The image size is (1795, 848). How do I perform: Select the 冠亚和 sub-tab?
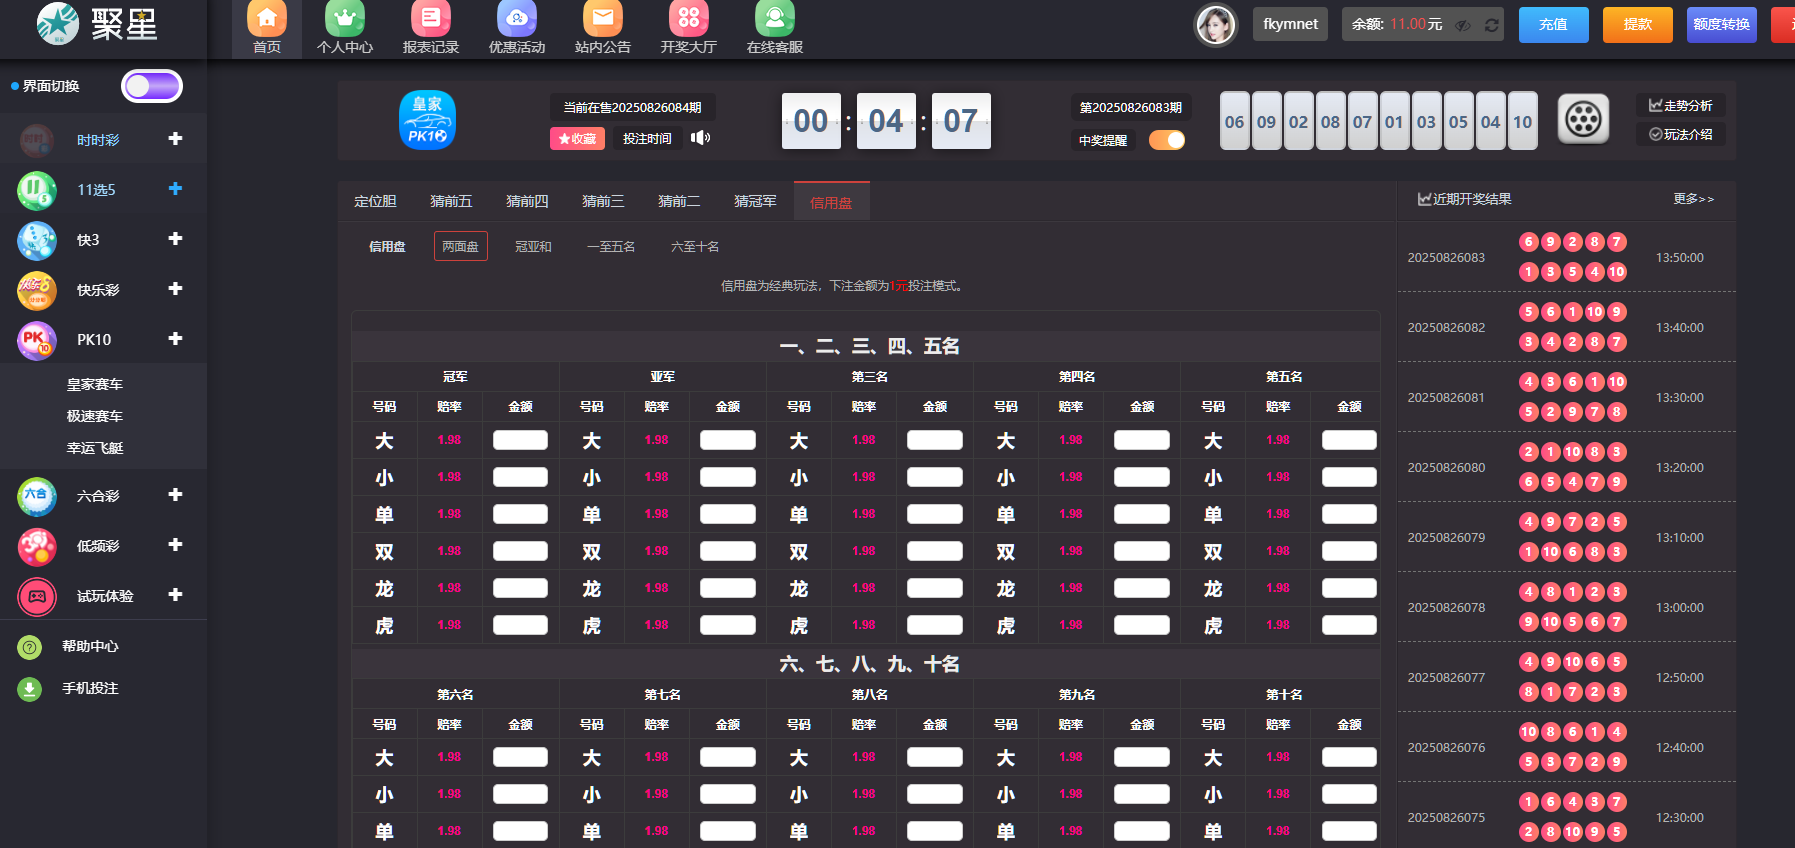click(533, 246)
